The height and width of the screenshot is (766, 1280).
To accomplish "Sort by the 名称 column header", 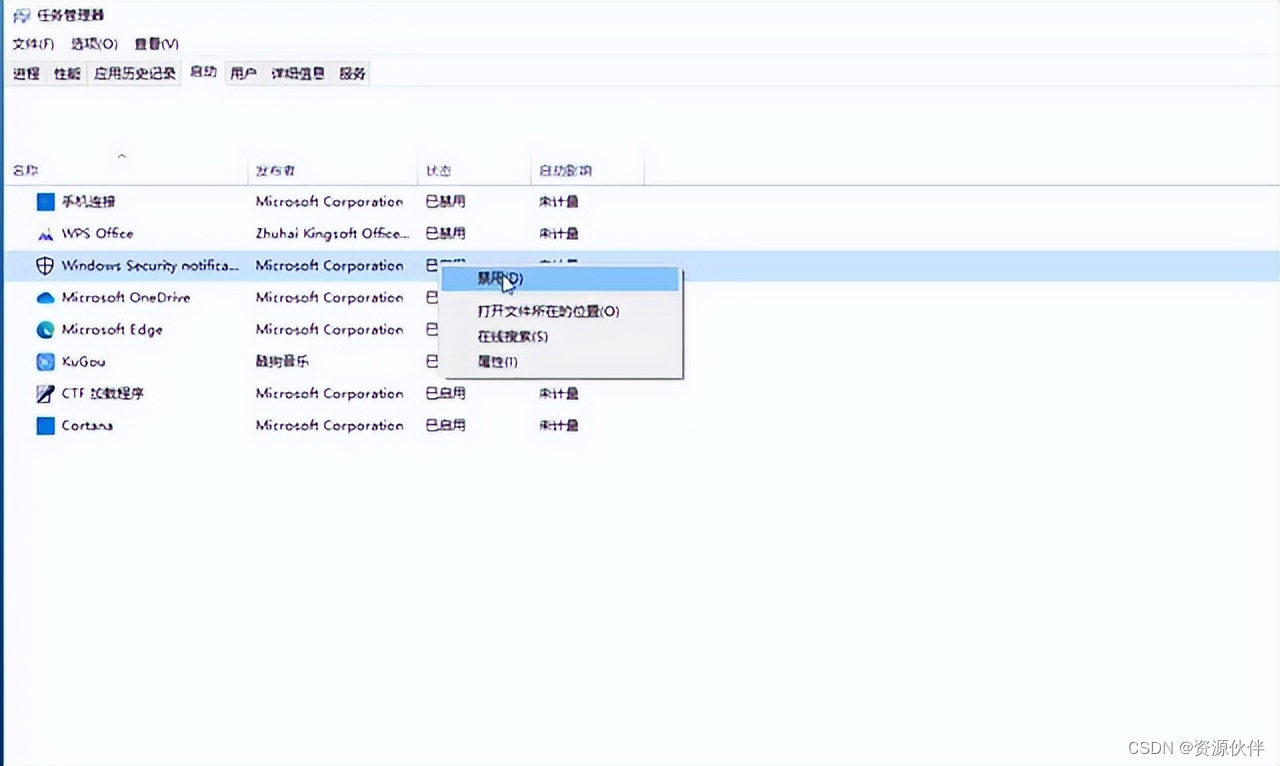I will 25,171.
